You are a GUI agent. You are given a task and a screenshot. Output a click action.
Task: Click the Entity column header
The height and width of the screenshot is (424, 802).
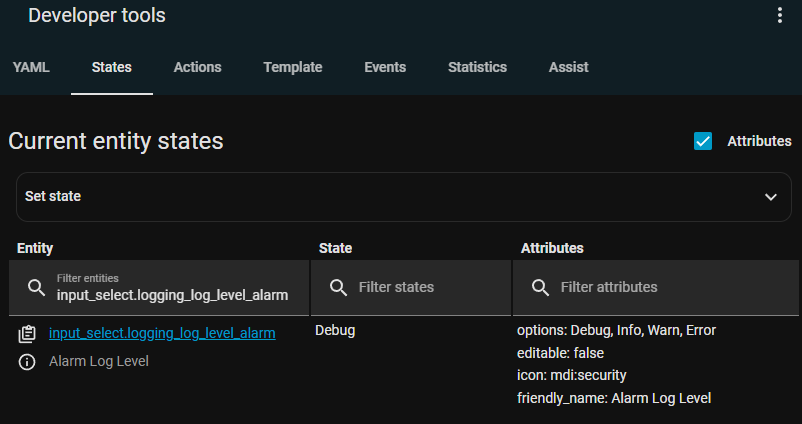35,247
